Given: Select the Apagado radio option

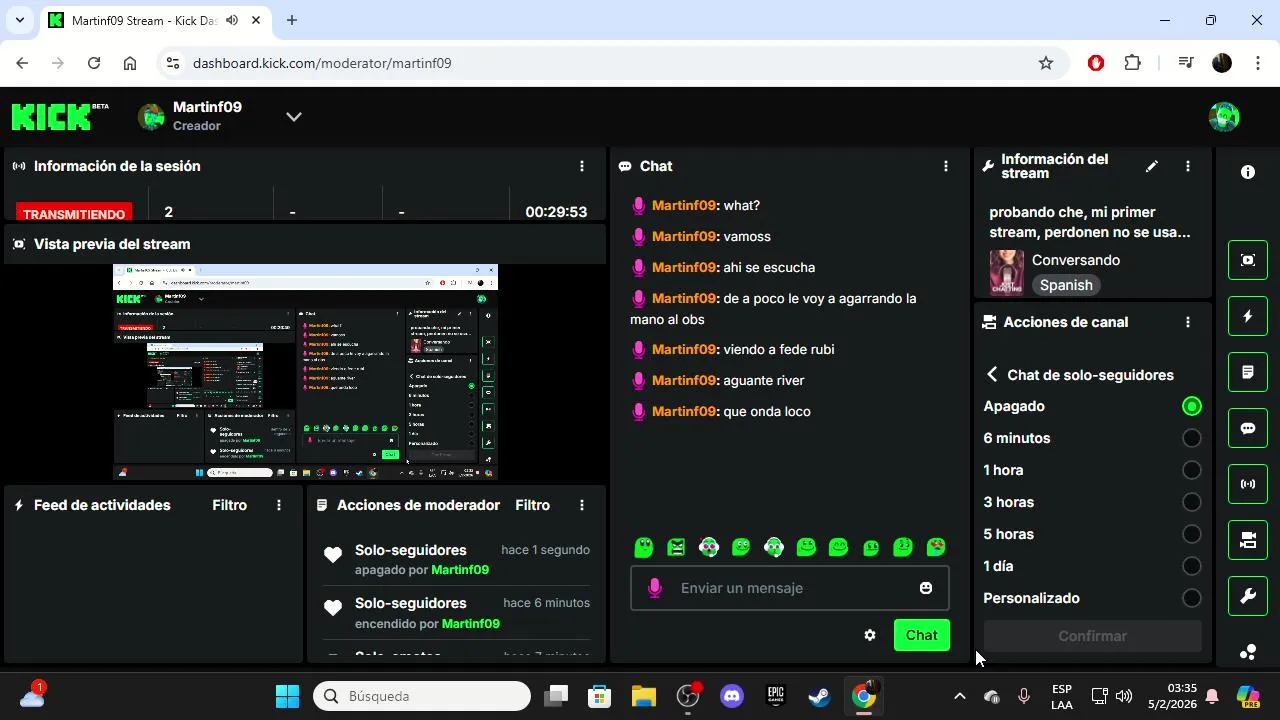Looking at the screenshot, I should coord(1191,406).
